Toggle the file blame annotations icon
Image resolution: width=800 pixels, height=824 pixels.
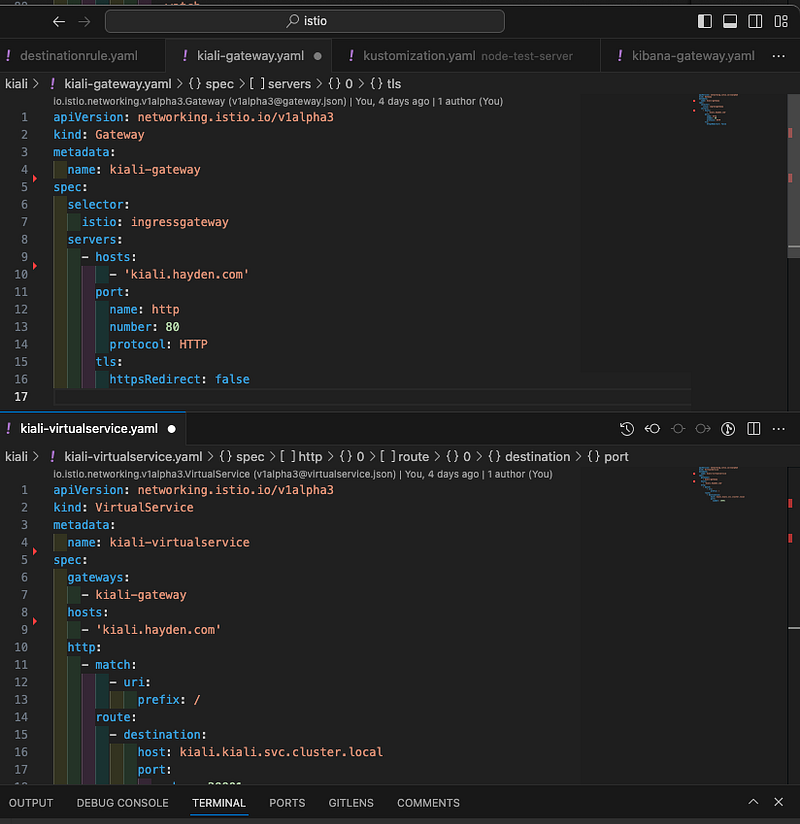(x=728, y=429)
